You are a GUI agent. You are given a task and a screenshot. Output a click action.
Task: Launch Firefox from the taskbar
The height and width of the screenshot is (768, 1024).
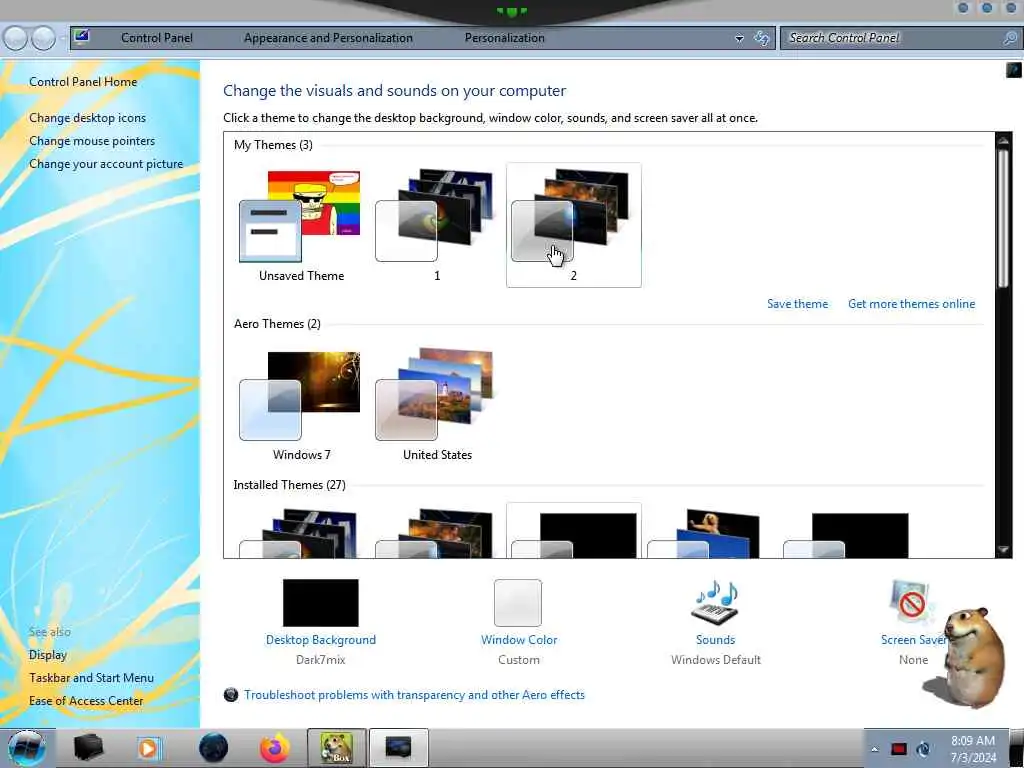[x=274, y=748]
